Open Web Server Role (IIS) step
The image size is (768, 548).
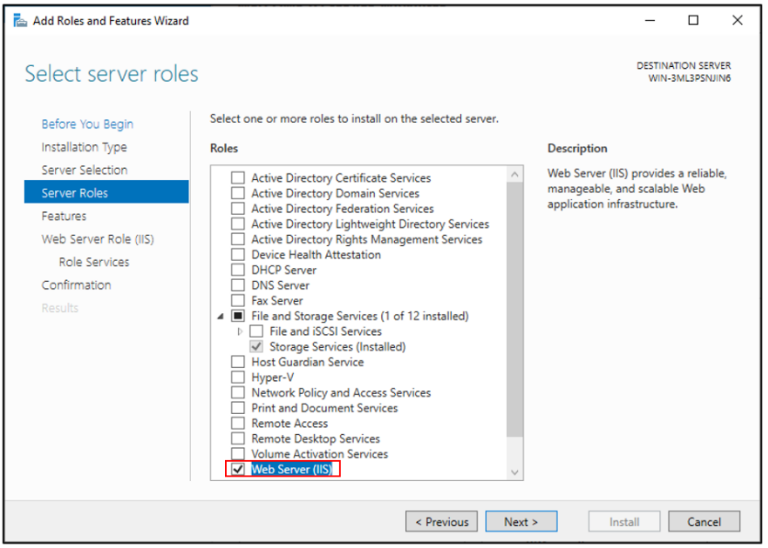[97, 239]
